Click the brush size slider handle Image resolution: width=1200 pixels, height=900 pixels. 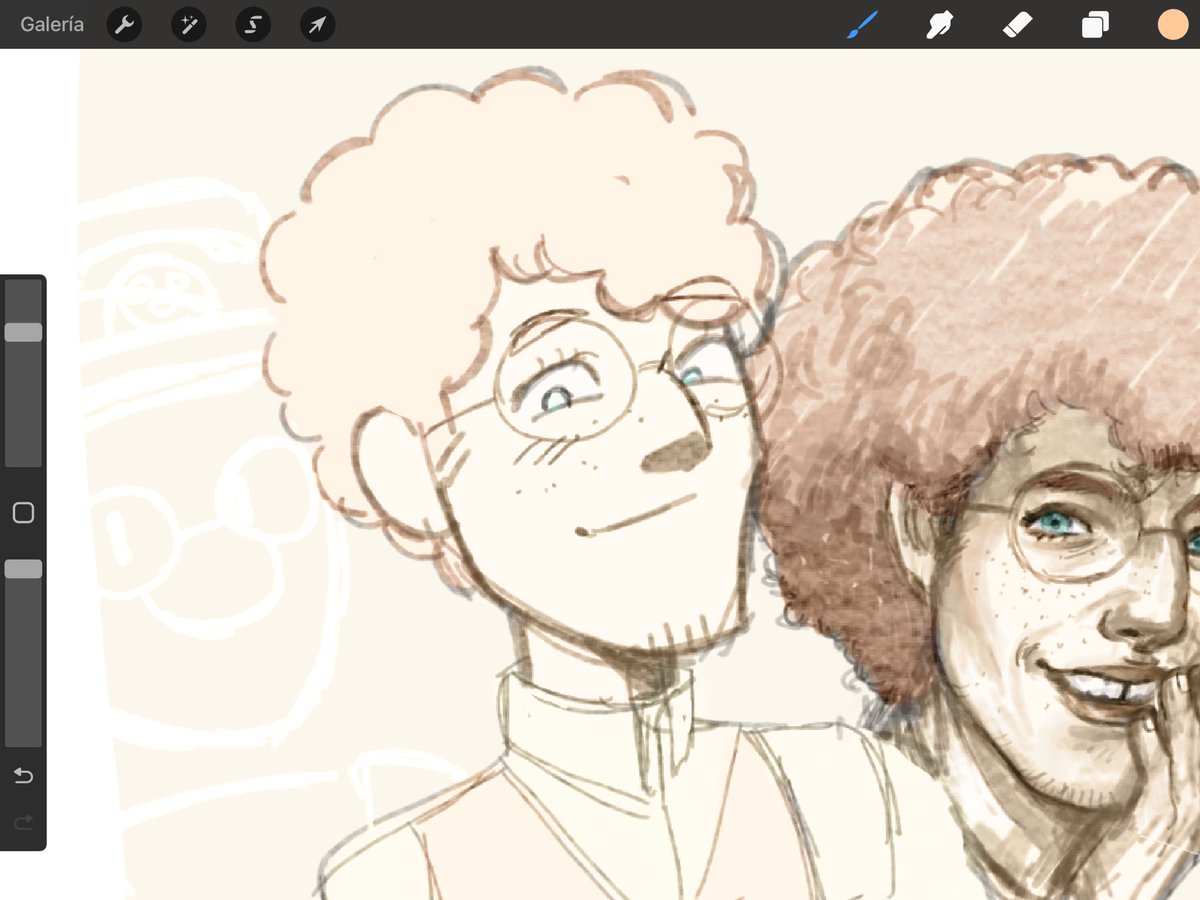click(23, 332)
